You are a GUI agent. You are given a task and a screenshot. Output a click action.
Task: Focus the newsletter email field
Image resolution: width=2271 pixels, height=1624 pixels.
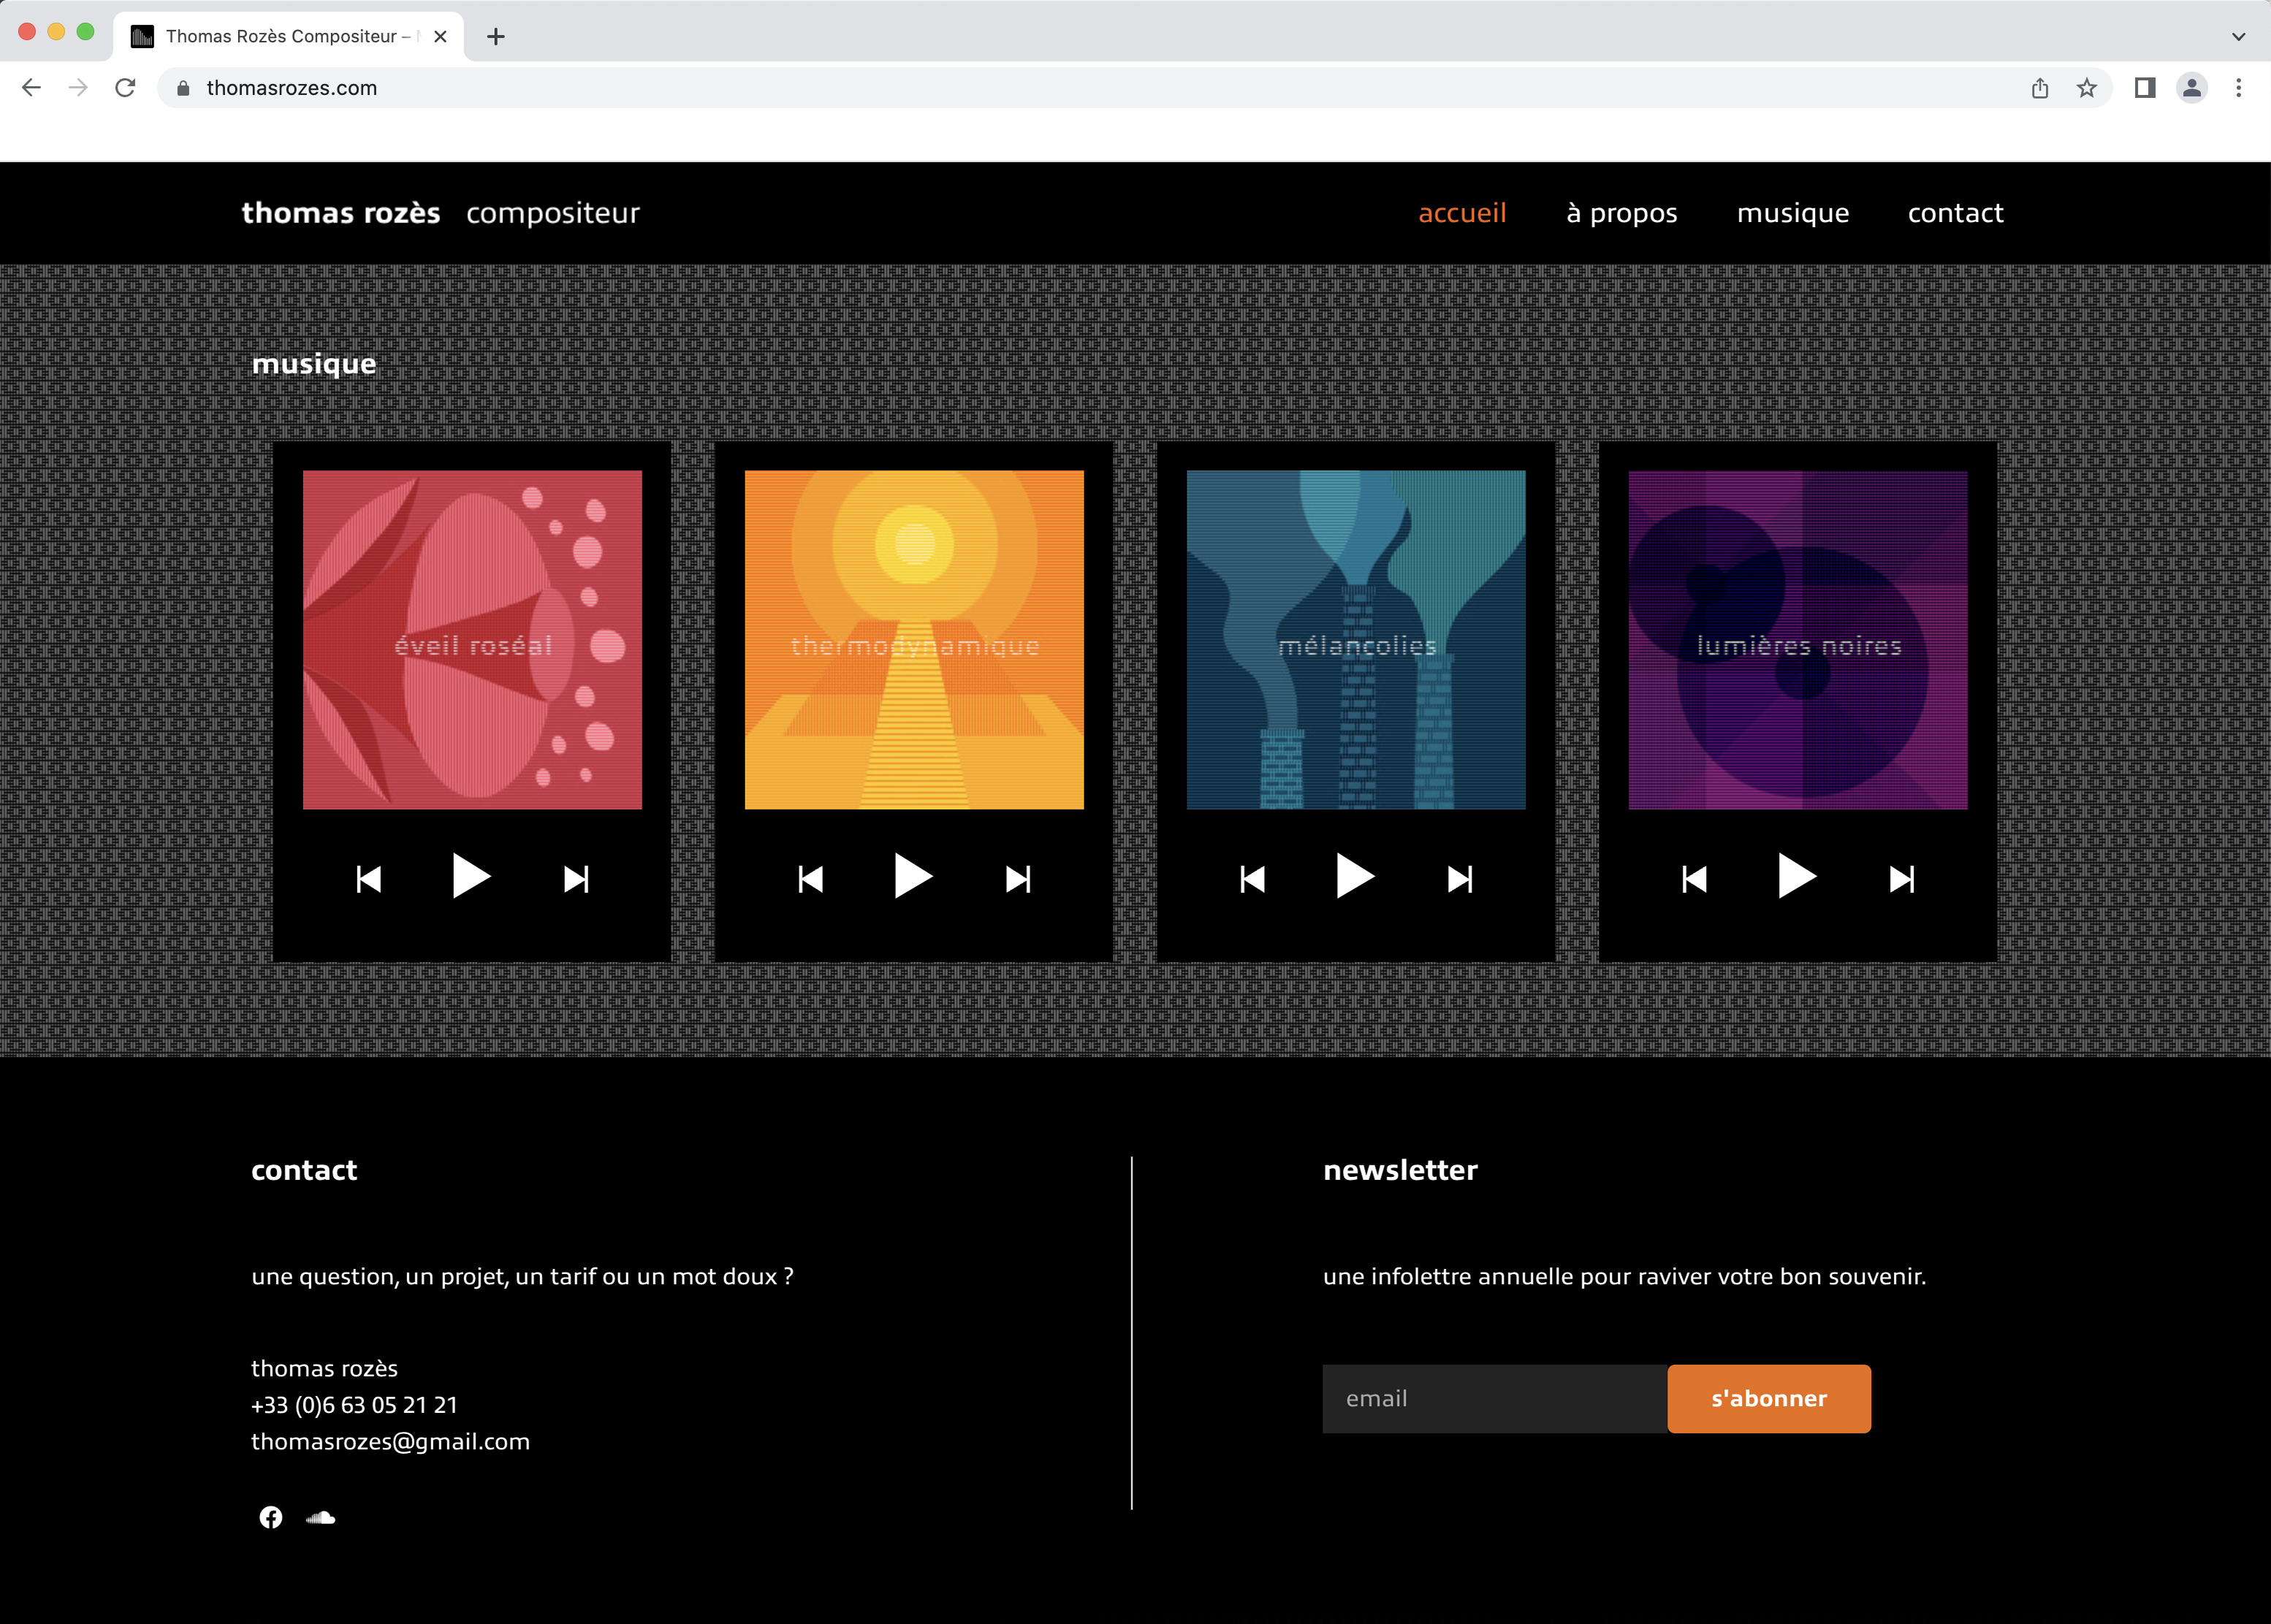(x=1494, y=1398)
